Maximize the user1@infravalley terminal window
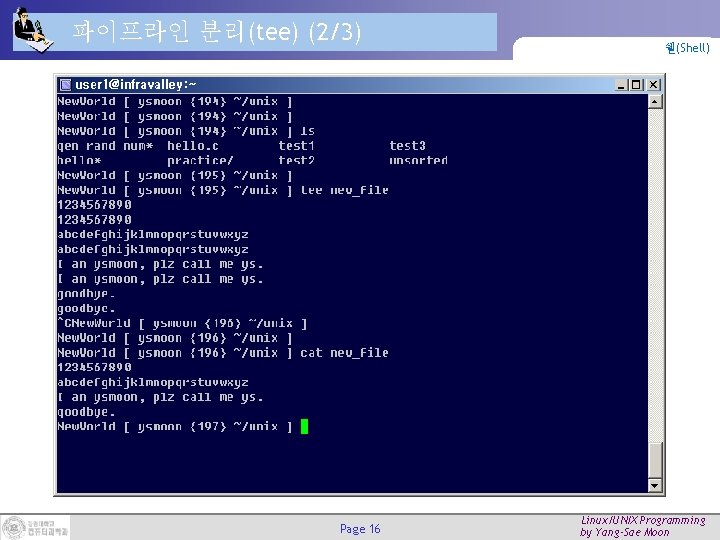This screenshot has width=720, height=540. (636, 85)
